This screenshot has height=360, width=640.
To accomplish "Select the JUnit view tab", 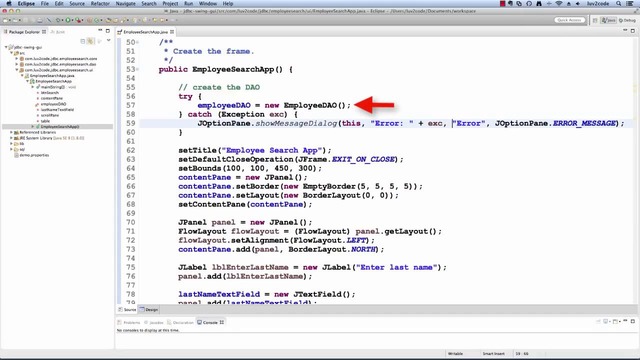I will (x=58, y=31).
